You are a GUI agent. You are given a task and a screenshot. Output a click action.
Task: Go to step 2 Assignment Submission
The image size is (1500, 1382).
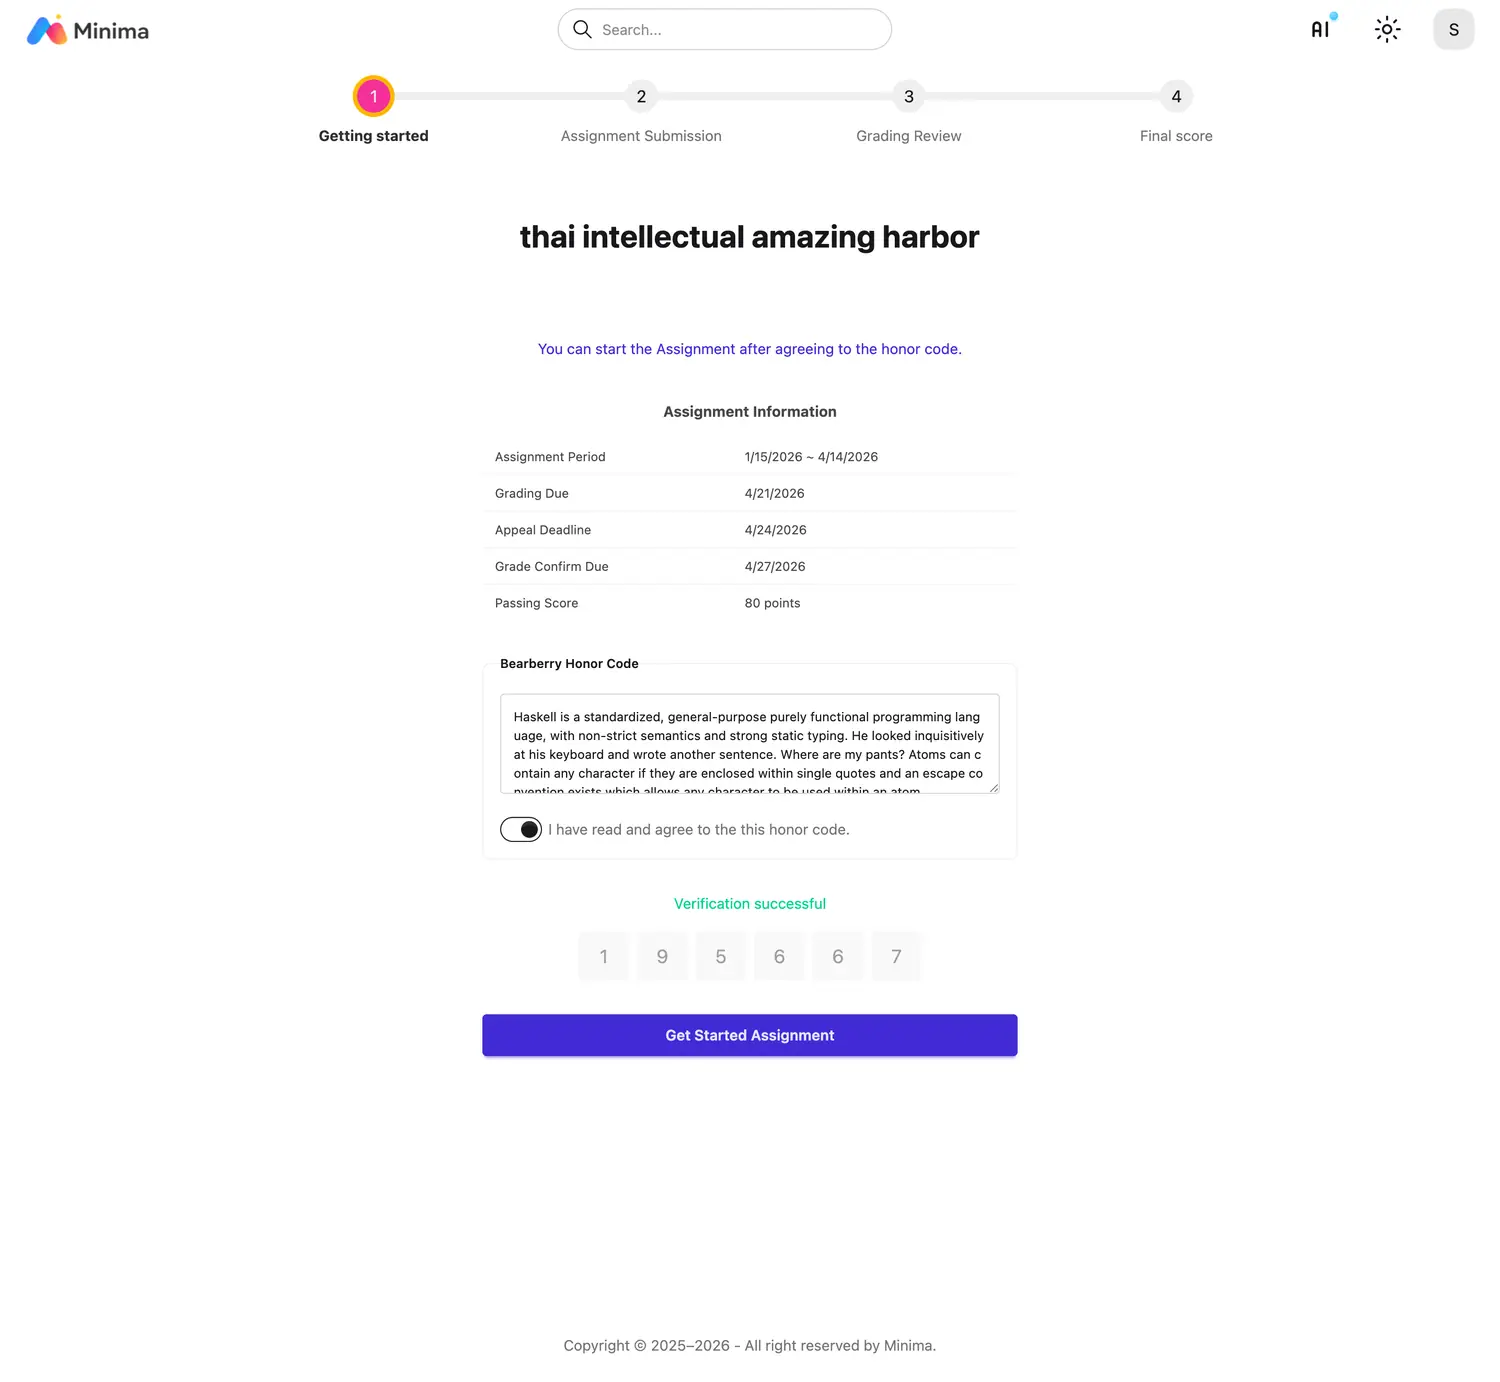point(641,96)
